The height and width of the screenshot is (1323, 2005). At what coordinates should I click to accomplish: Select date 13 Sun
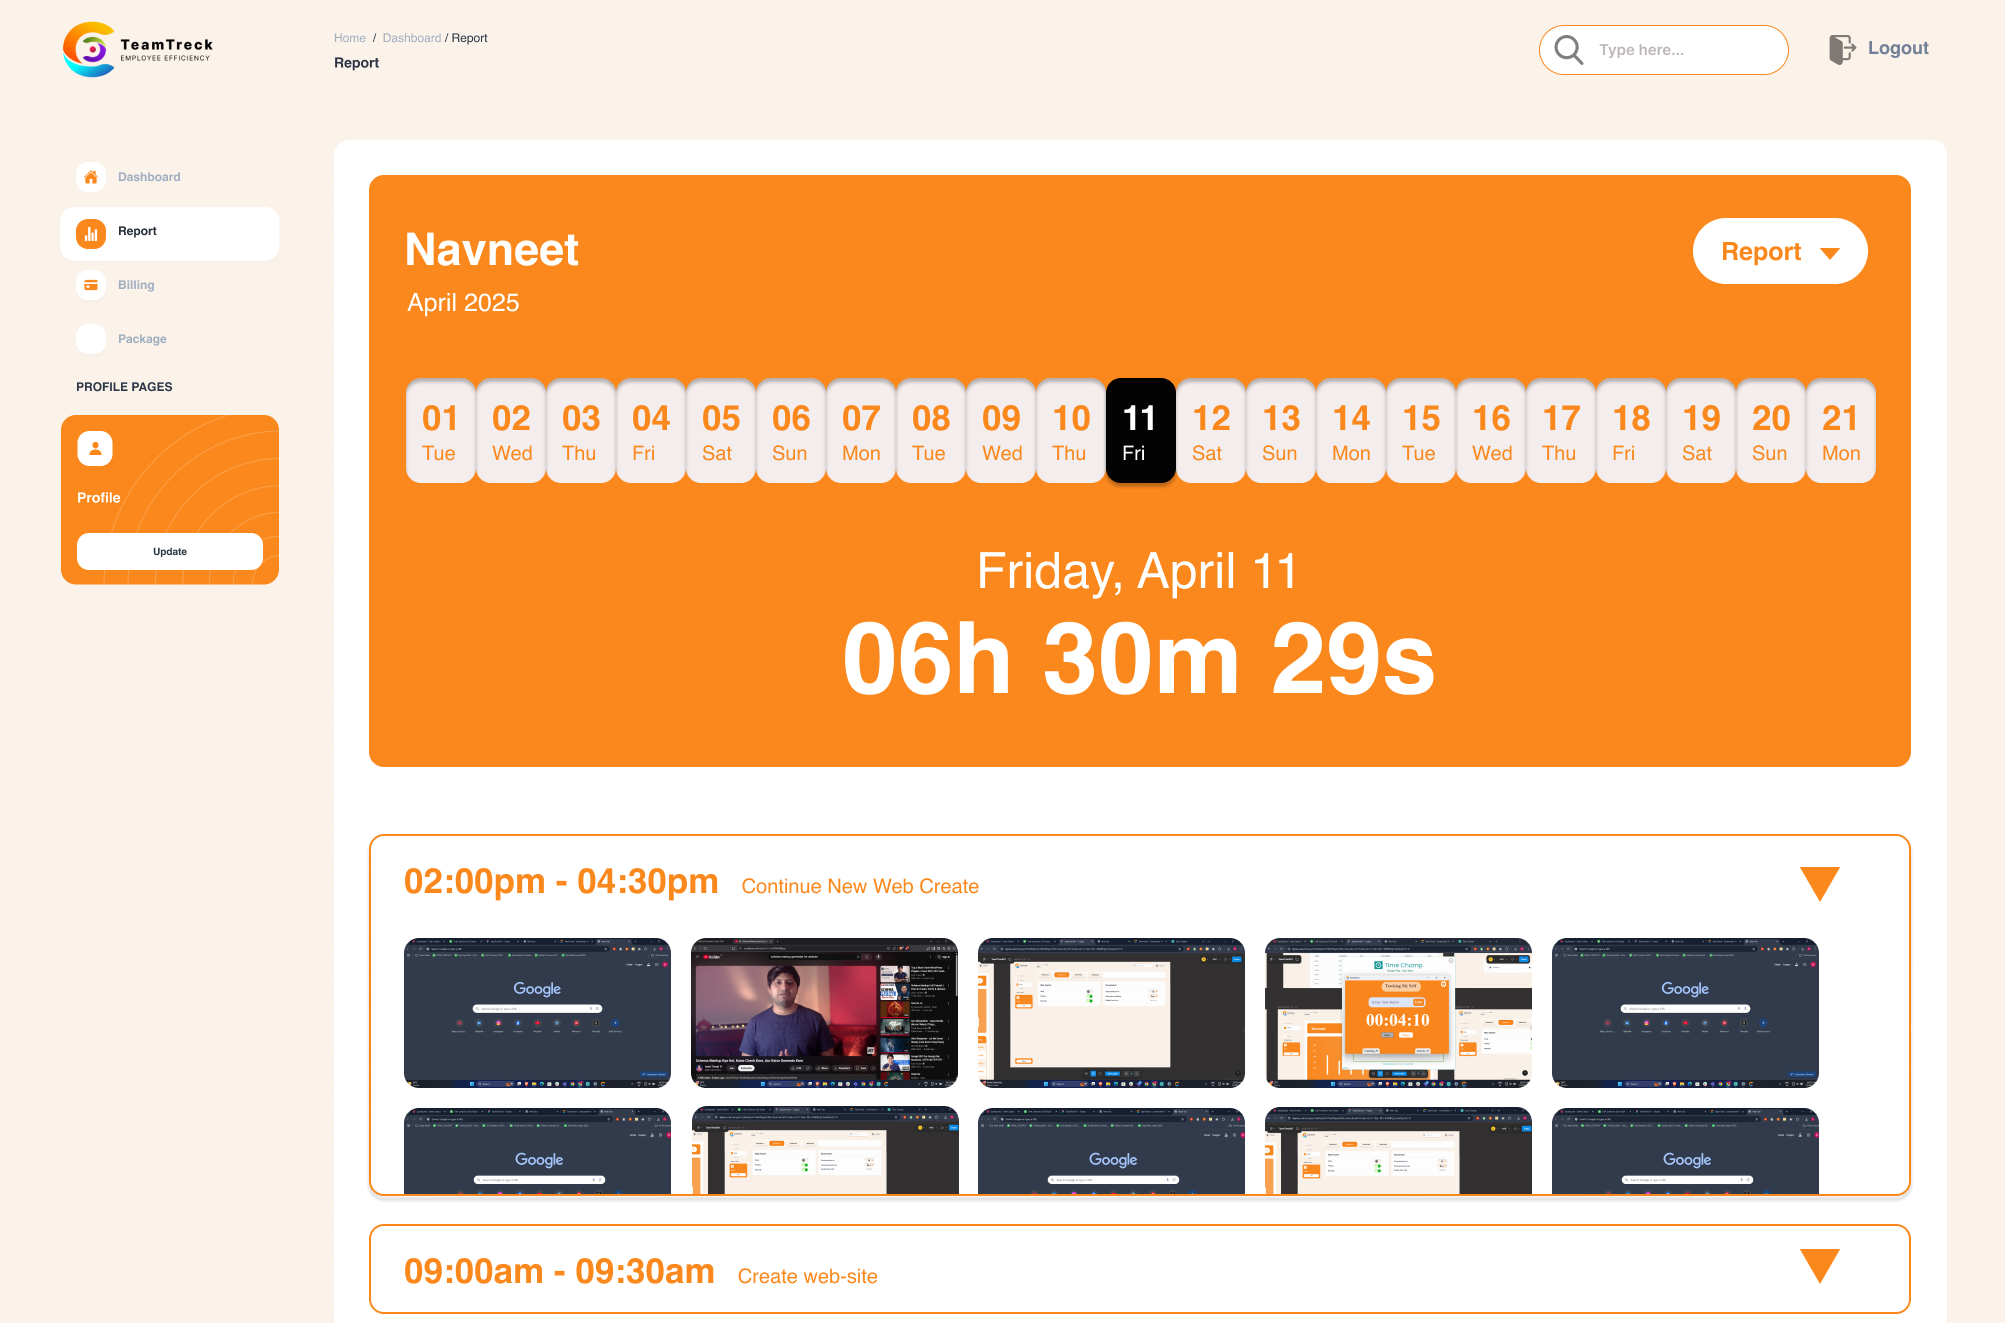1281,431
